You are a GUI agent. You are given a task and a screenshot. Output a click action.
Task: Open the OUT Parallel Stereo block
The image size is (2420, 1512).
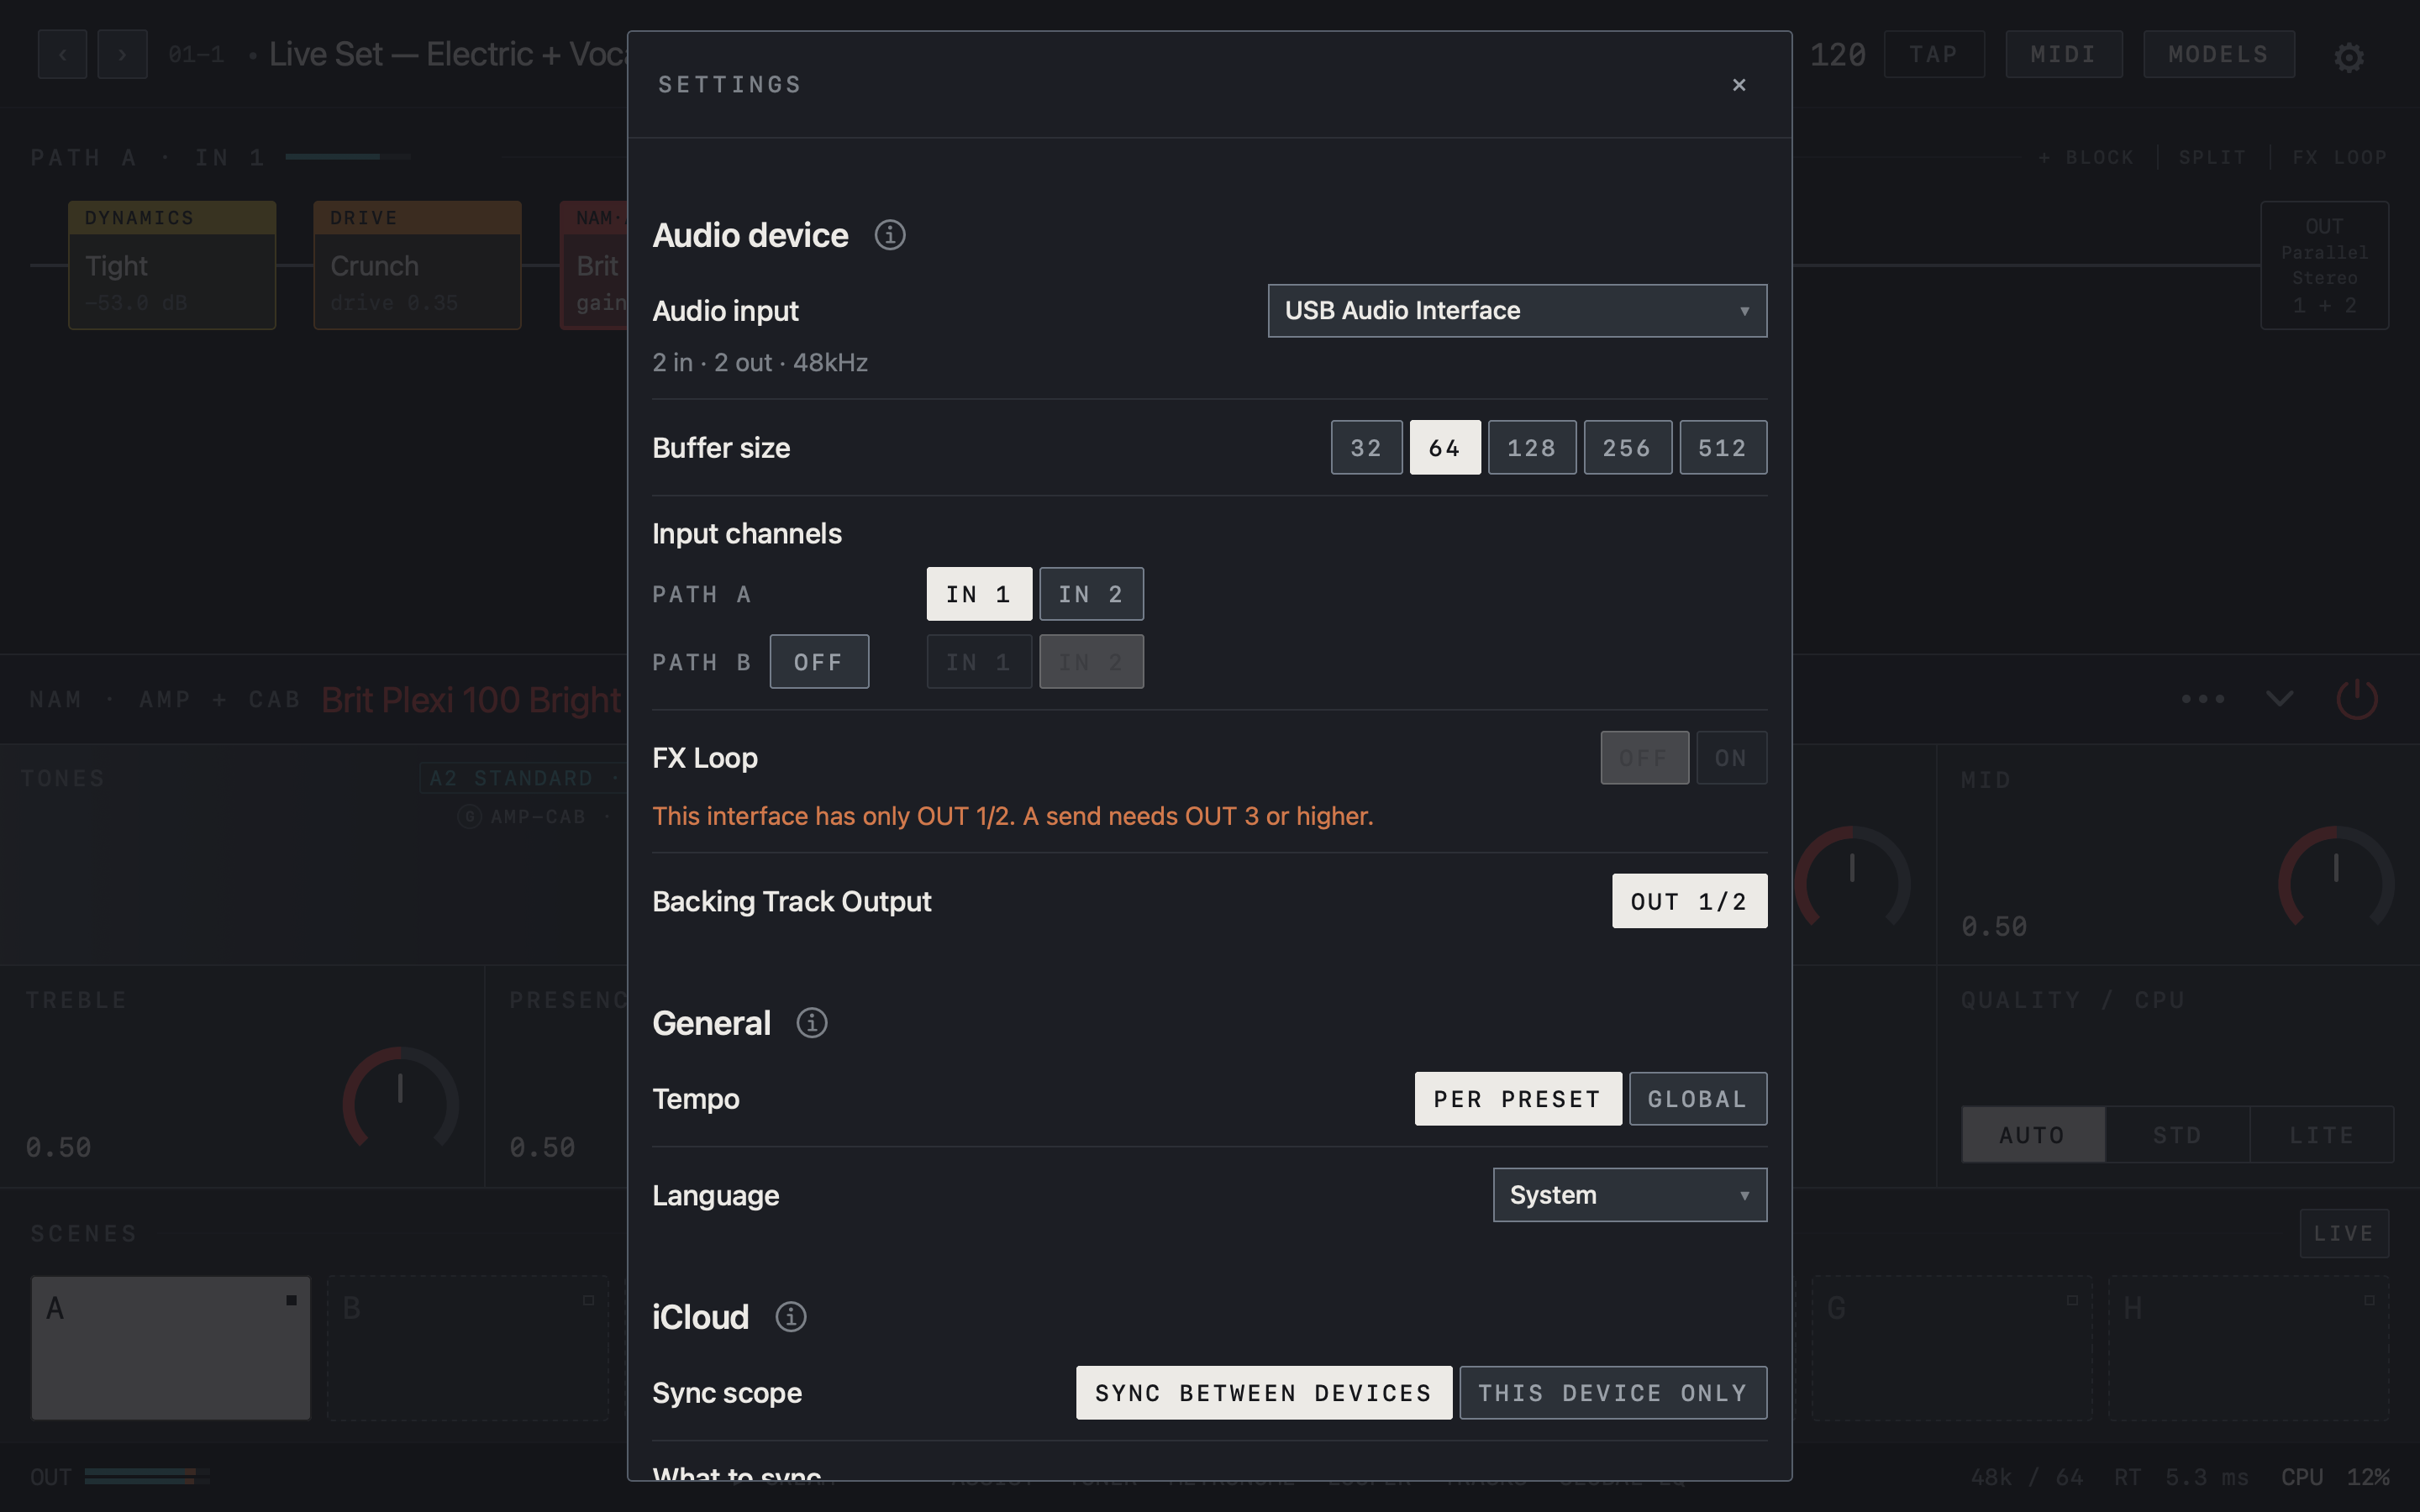tap(2324, 265)
